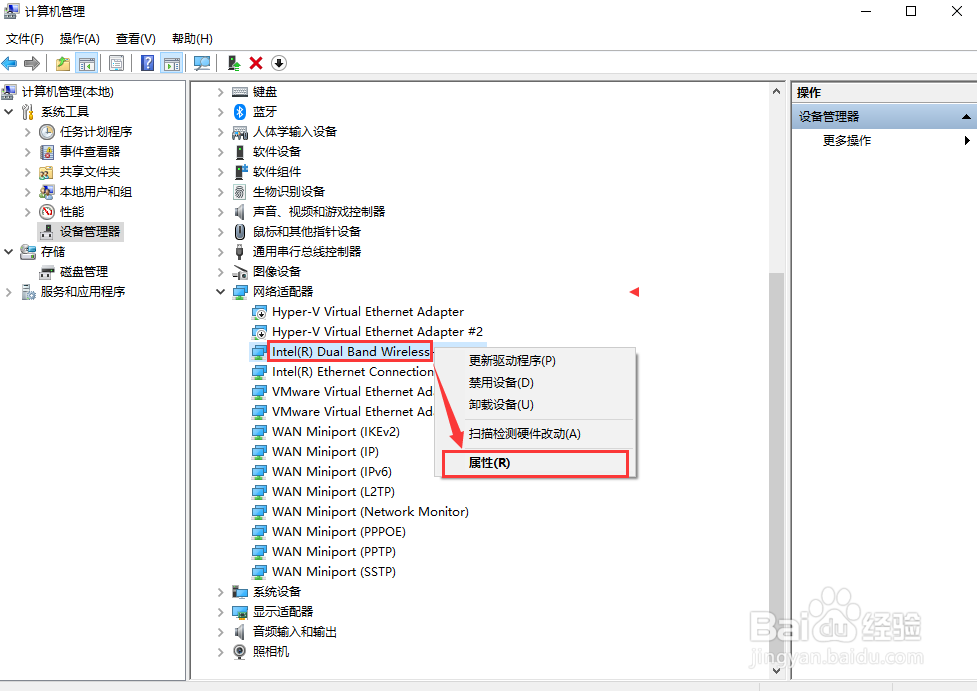
Task: Toggle the action pane toolbar icon
Action: pyautogui.click(x=171, y=63)
